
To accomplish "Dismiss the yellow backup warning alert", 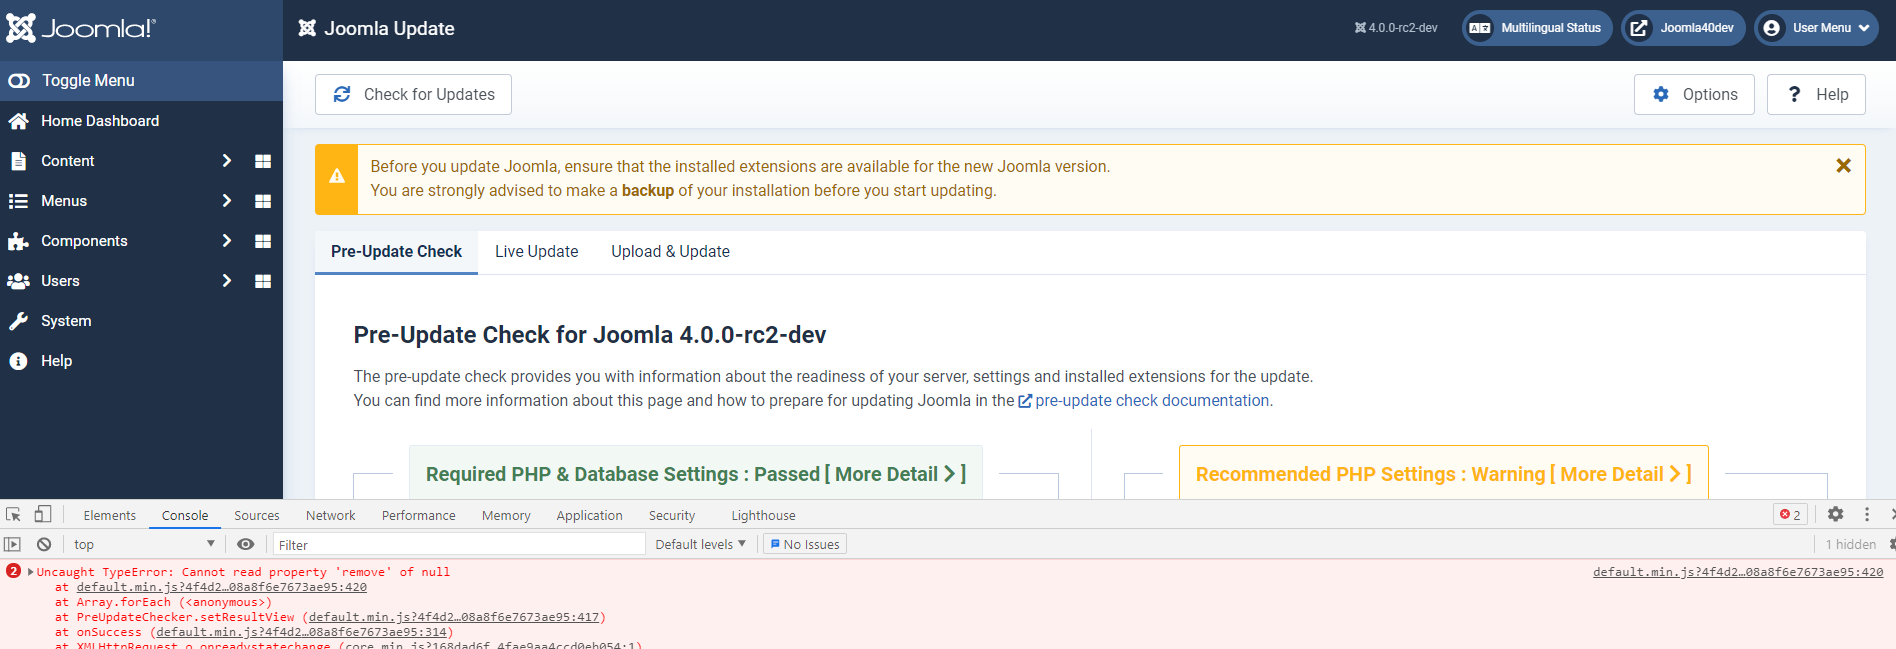I will click(1843, 166).
